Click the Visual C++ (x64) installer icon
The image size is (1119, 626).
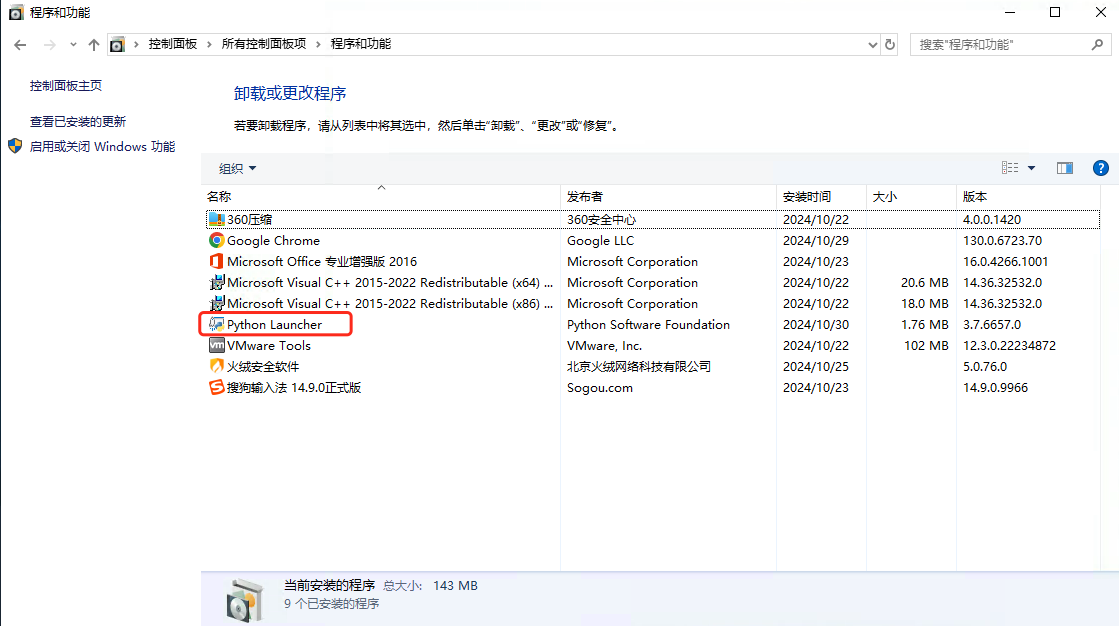point(216,283)
